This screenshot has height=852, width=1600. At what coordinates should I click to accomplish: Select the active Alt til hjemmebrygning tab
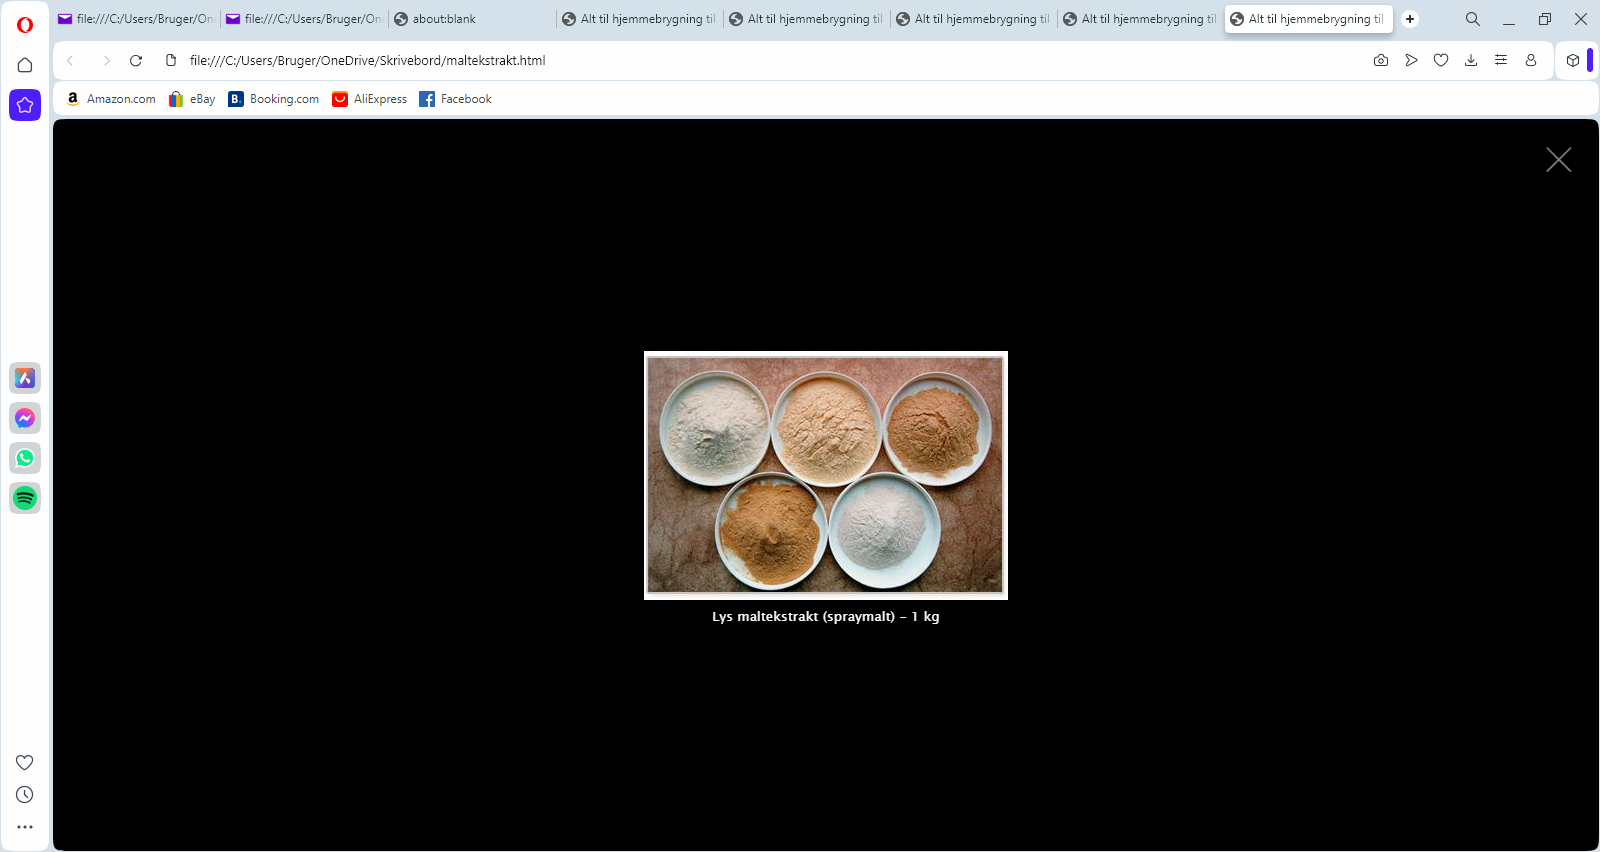click(x=1309, y=19)
